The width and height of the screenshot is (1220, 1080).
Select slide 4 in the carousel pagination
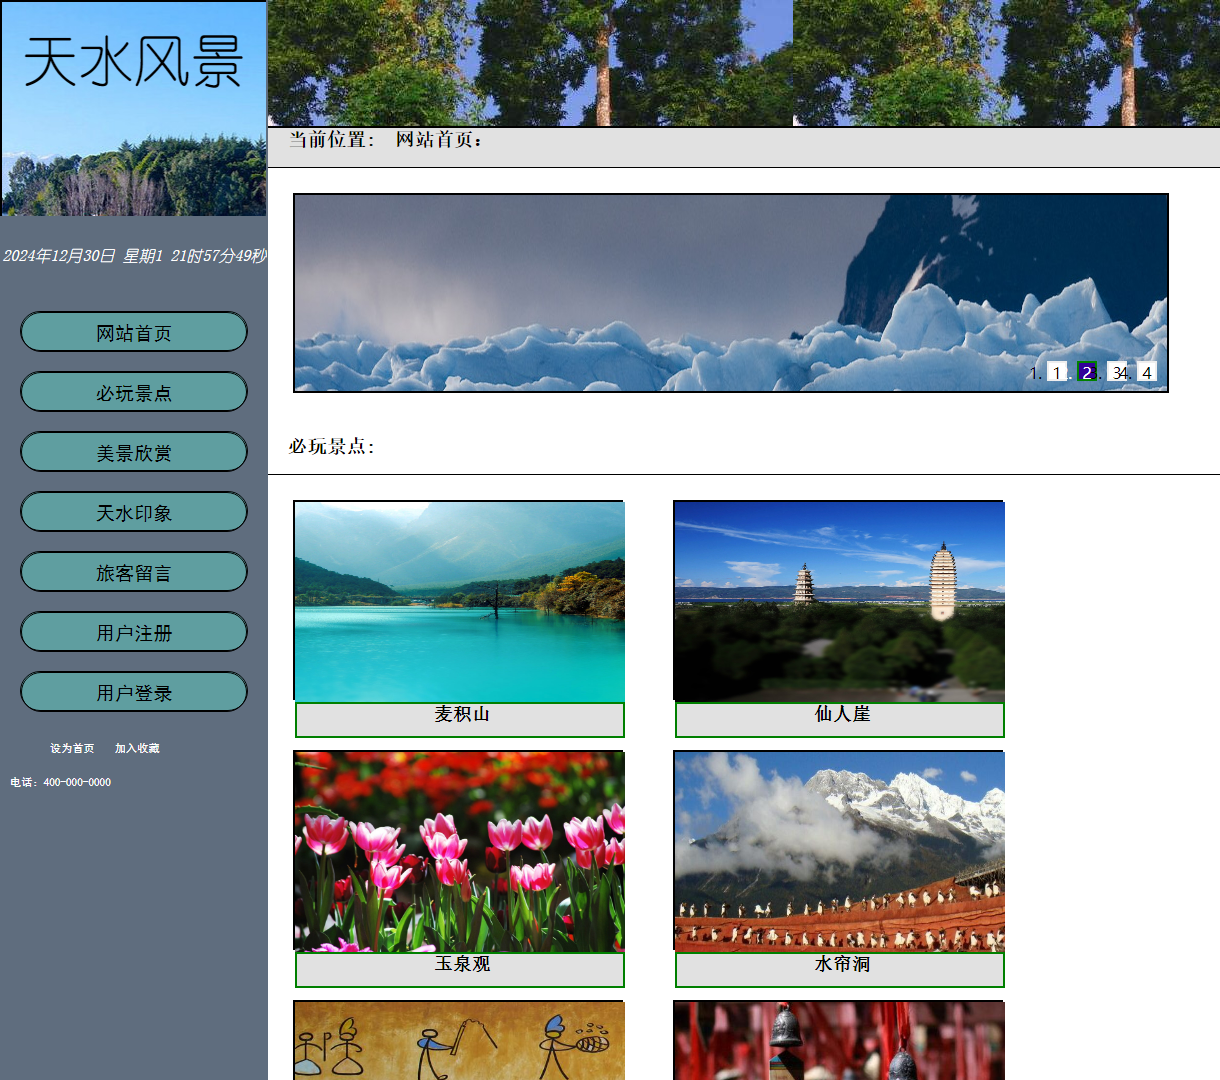point(1147,372)
